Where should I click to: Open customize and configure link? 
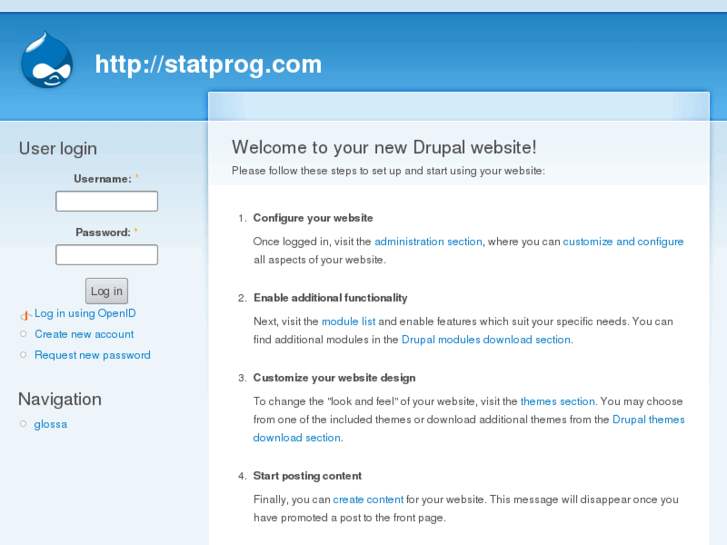(623, 242)
